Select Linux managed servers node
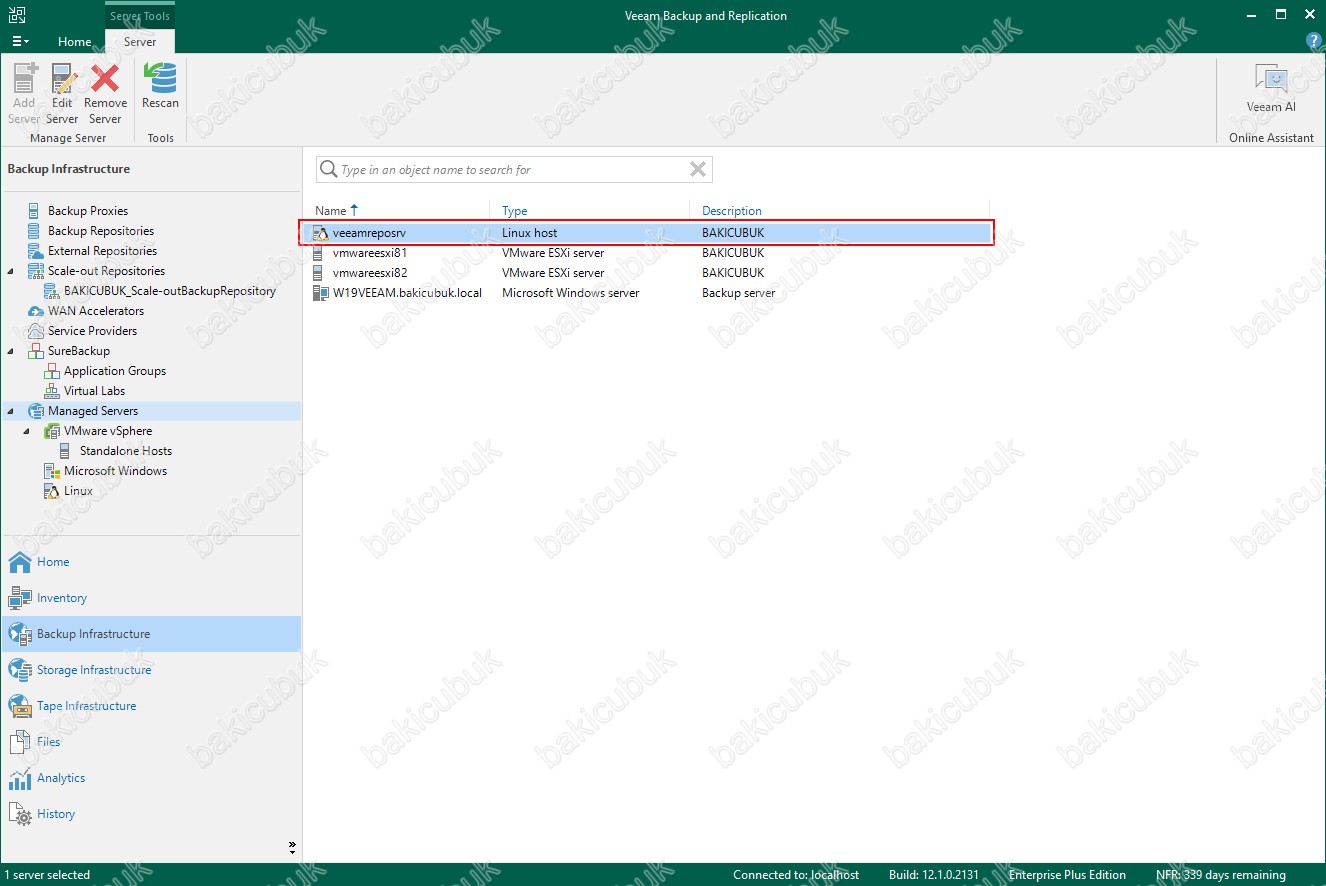This screenshot has height=886, width=1326. tap(78, 491)
